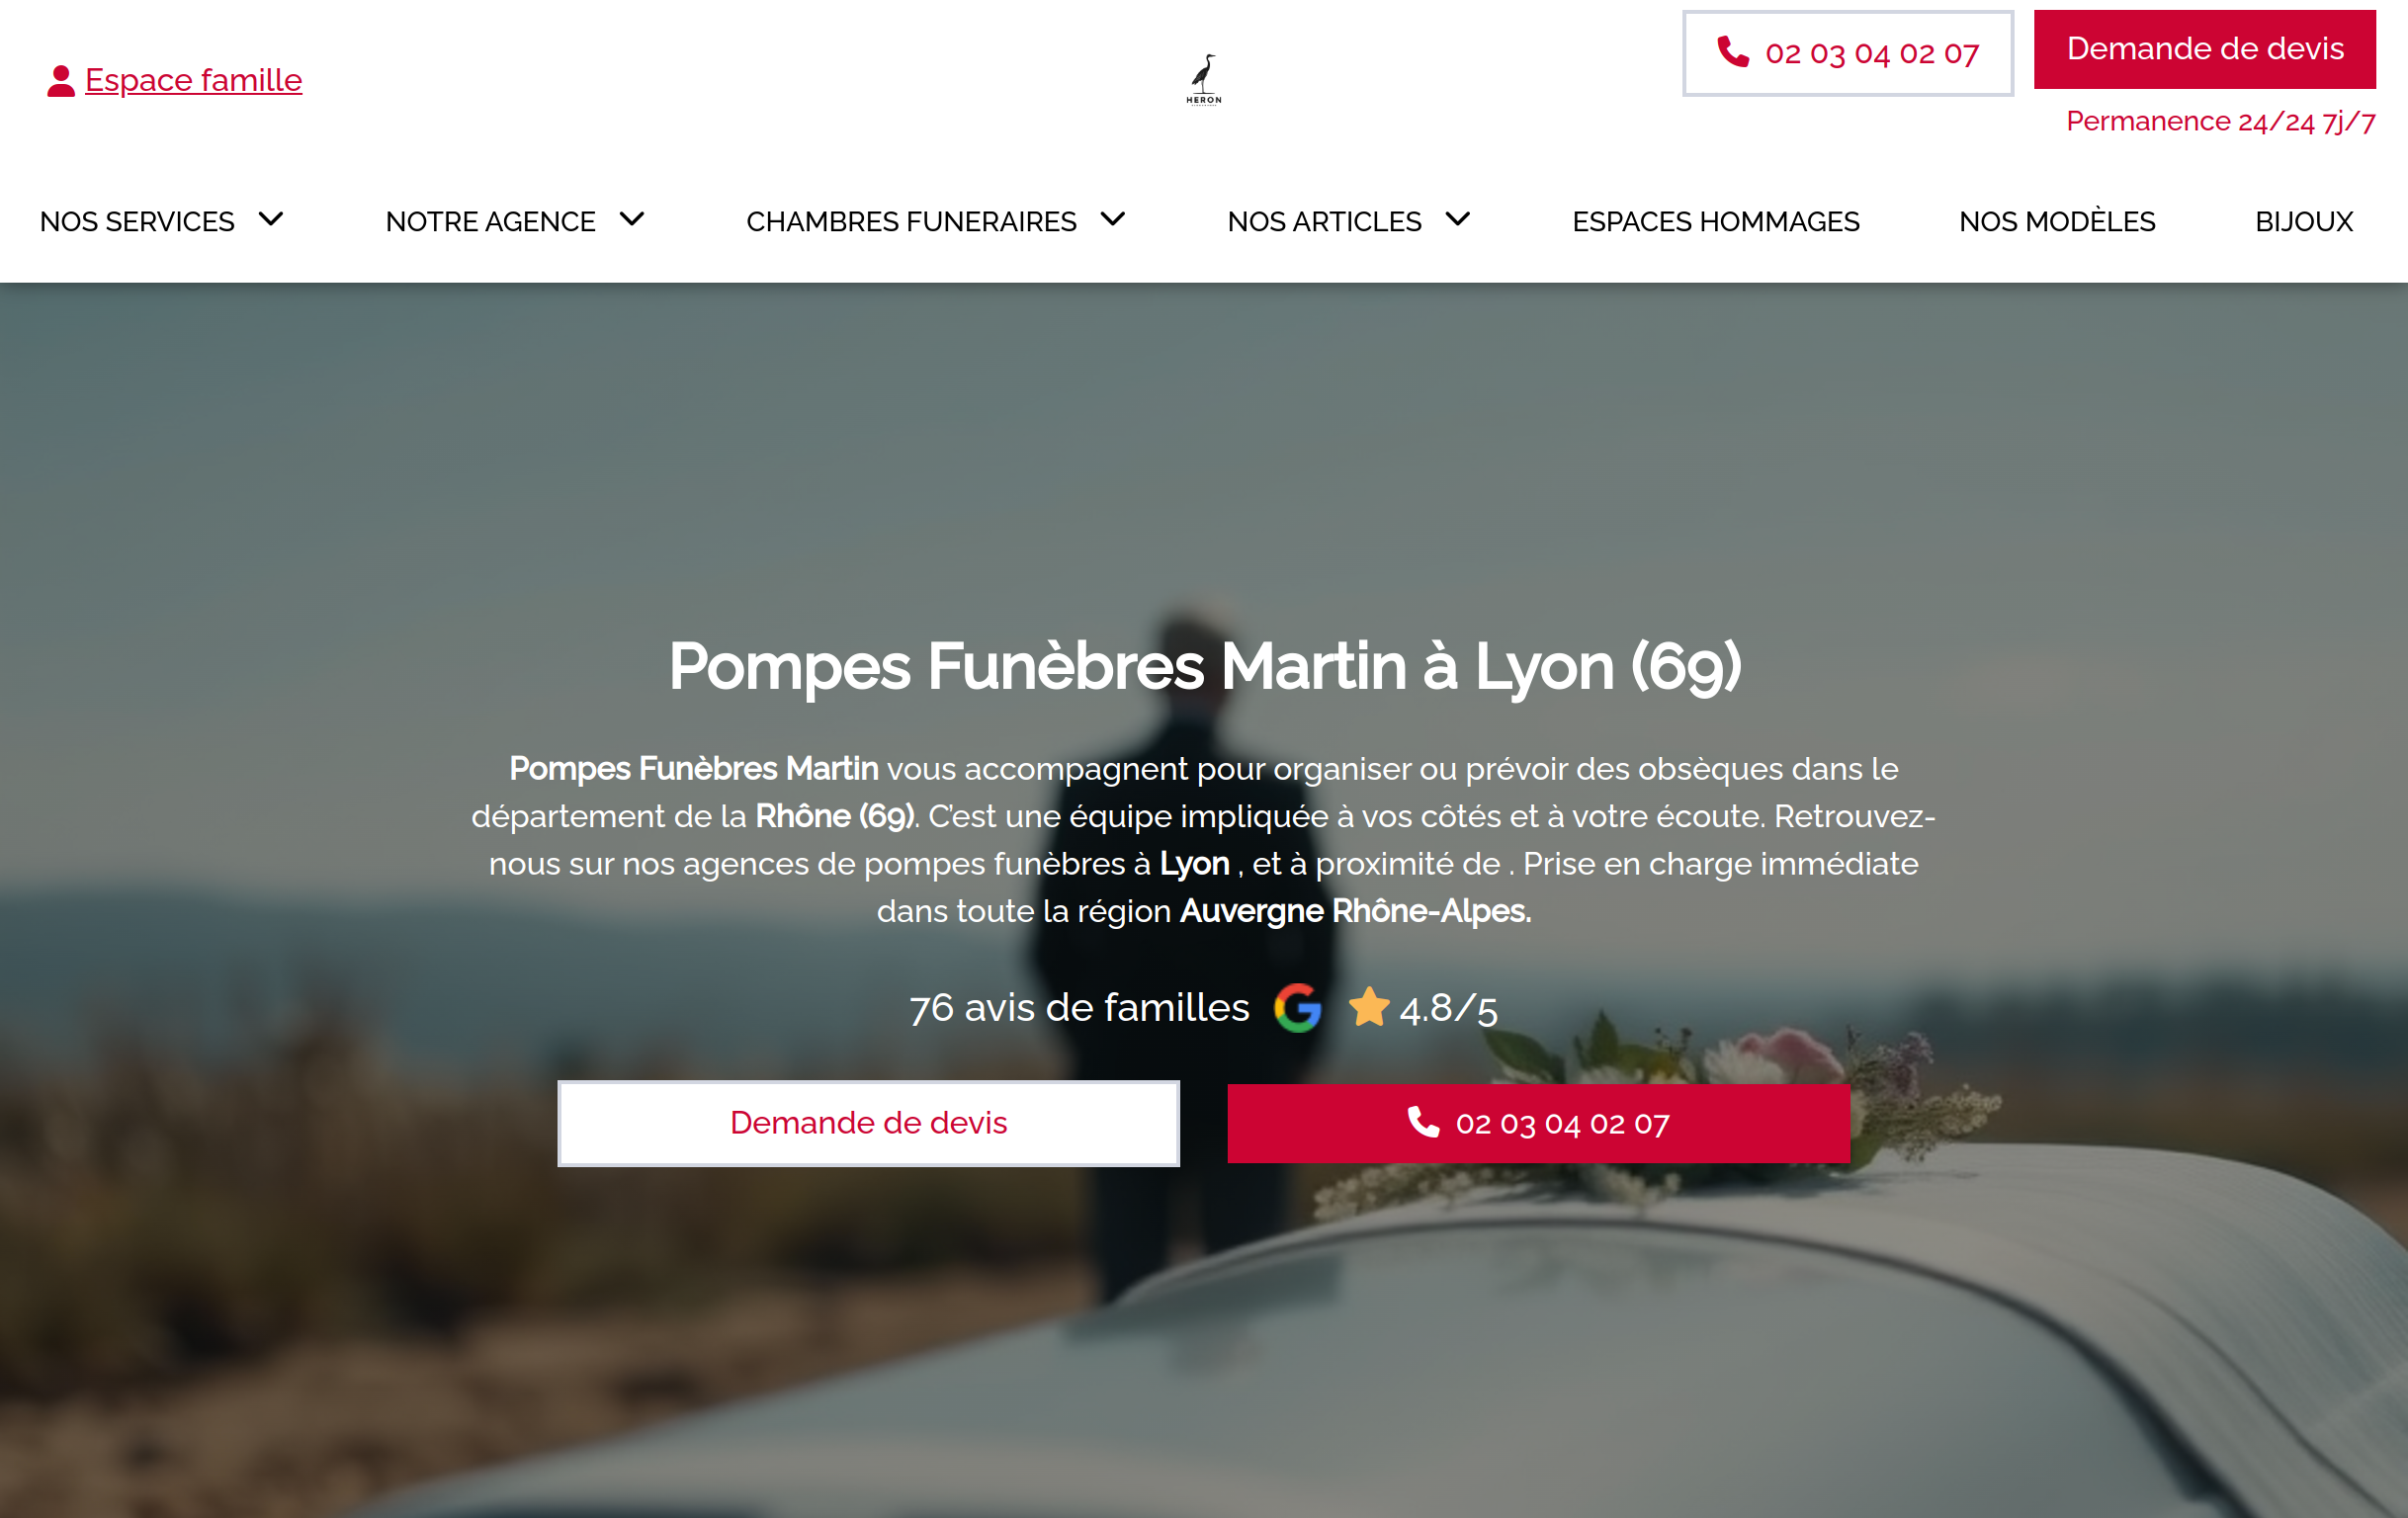Open the Espace famille link
This screenshot has width=2408, height=1518.
[193, 80]
